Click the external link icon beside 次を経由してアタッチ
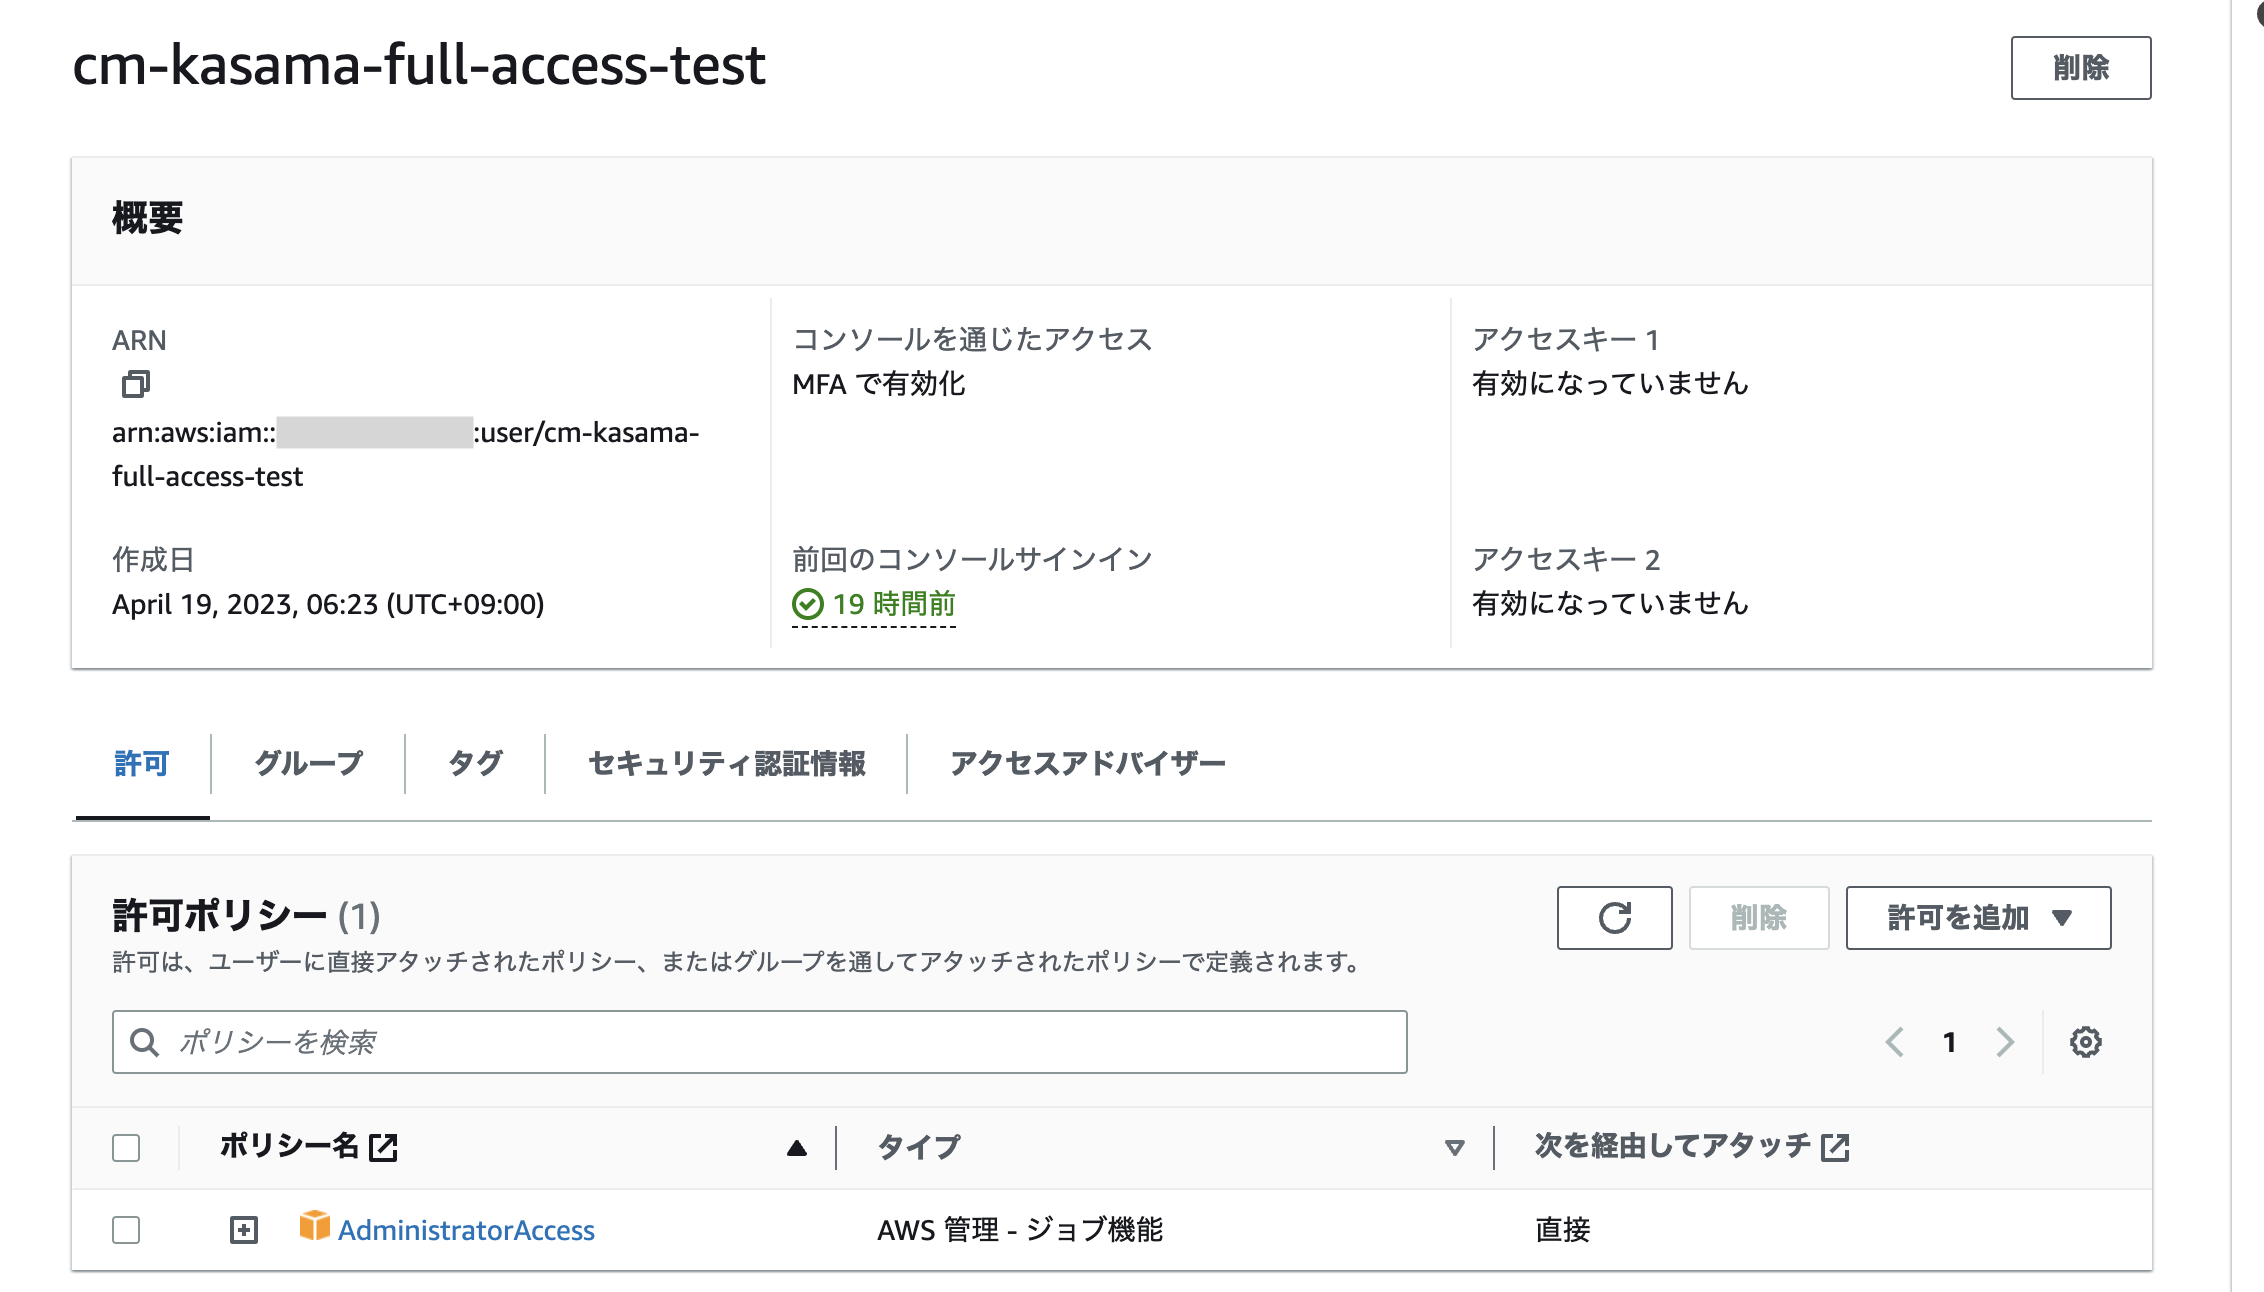Viewport: 2264px width, 1292px height. click(1835, 1147)
